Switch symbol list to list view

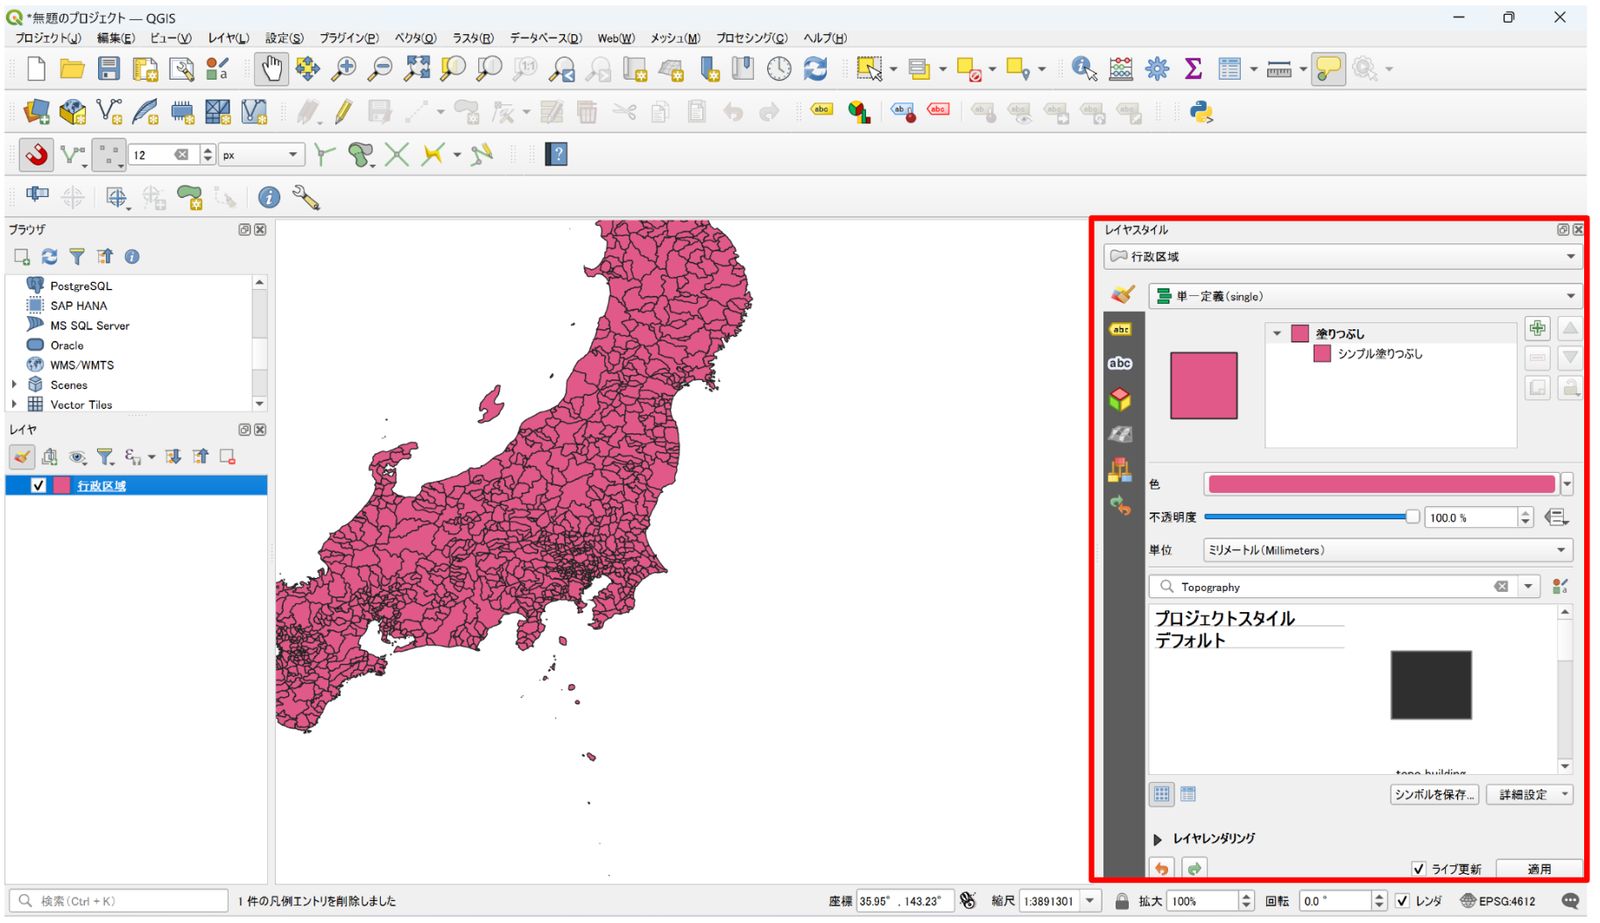pyautogui.click(x=1188, y=794)
